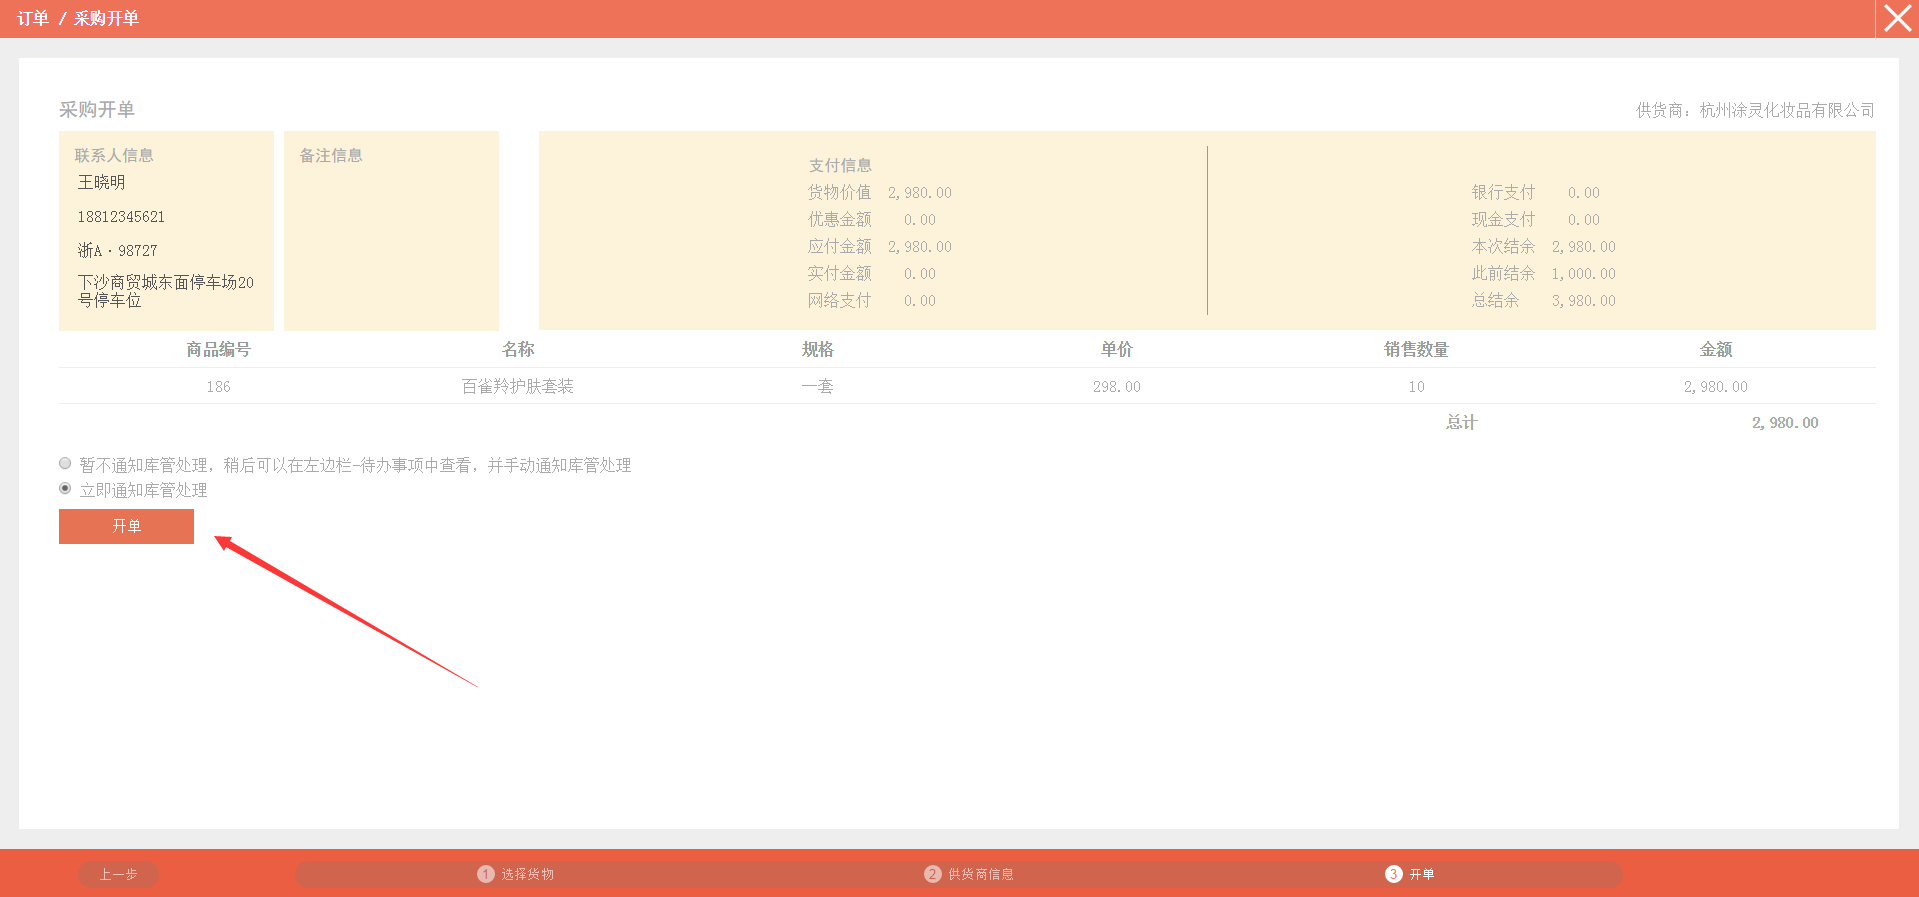Select the 百雀羚护肤套装 product row

[518, 386]
